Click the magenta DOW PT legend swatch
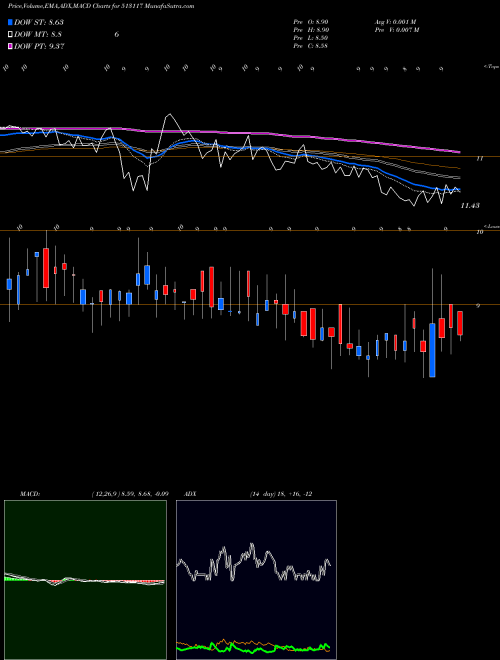Image resolution: width=500 pixels, height=660 pixels. click(x=10, y=46)
